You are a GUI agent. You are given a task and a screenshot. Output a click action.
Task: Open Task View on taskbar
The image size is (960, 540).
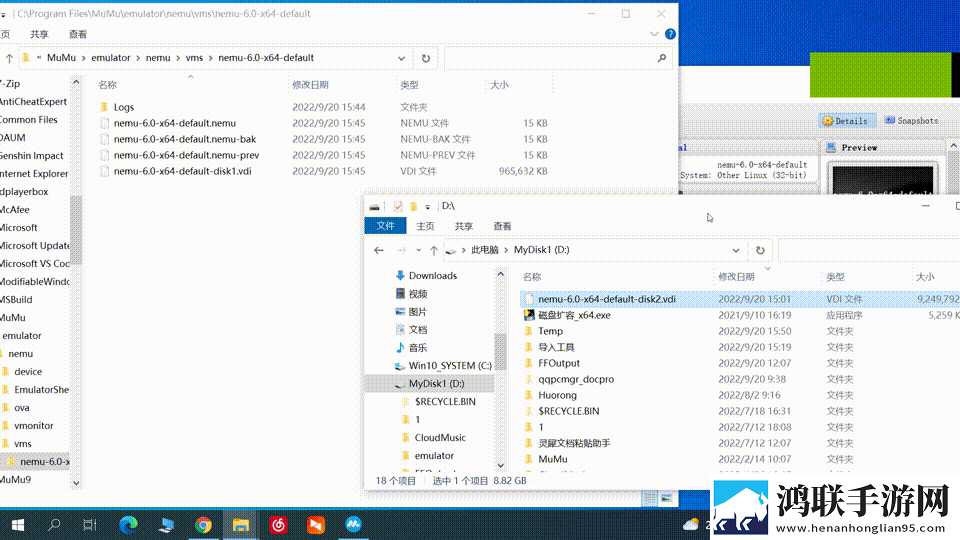point(90,525)
